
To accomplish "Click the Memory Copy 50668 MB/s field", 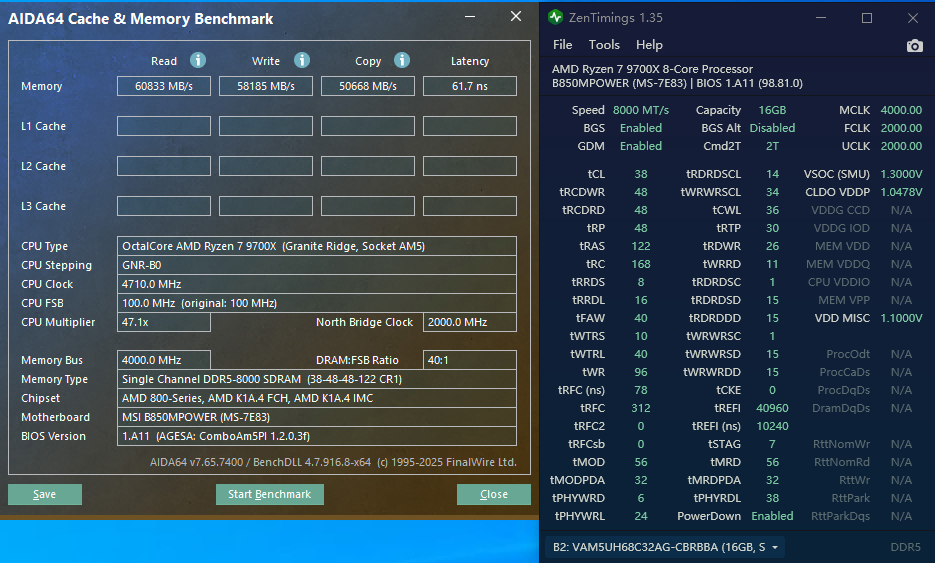I will [x=368, y=86].
